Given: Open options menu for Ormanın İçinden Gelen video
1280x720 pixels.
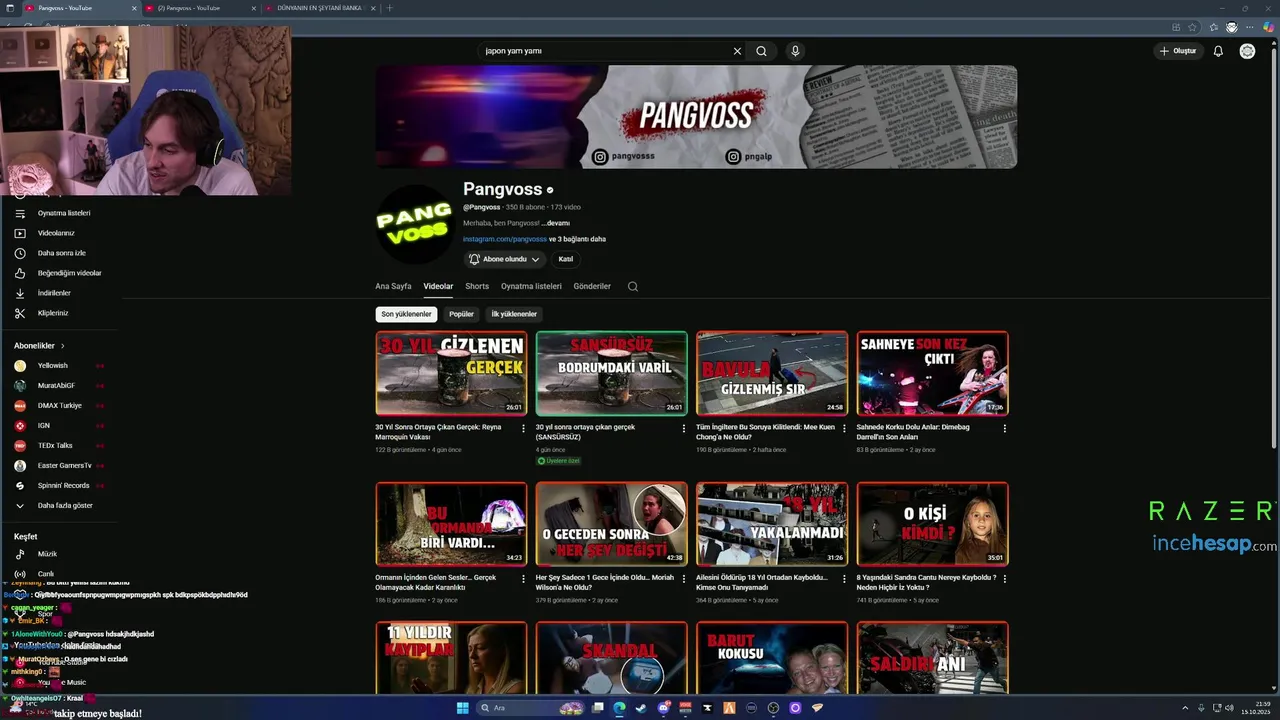Looking at the screenshot, I should pyautogui.click(x=523, y=579).
